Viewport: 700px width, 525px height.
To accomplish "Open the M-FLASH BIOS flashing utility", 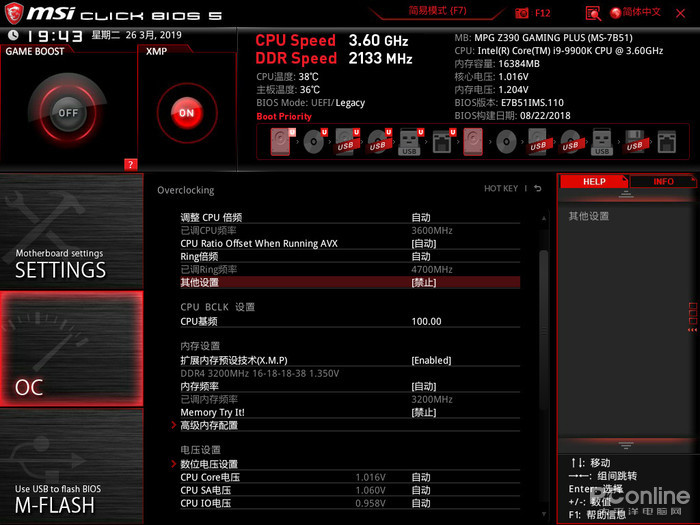I will click(x=71, y=498).
